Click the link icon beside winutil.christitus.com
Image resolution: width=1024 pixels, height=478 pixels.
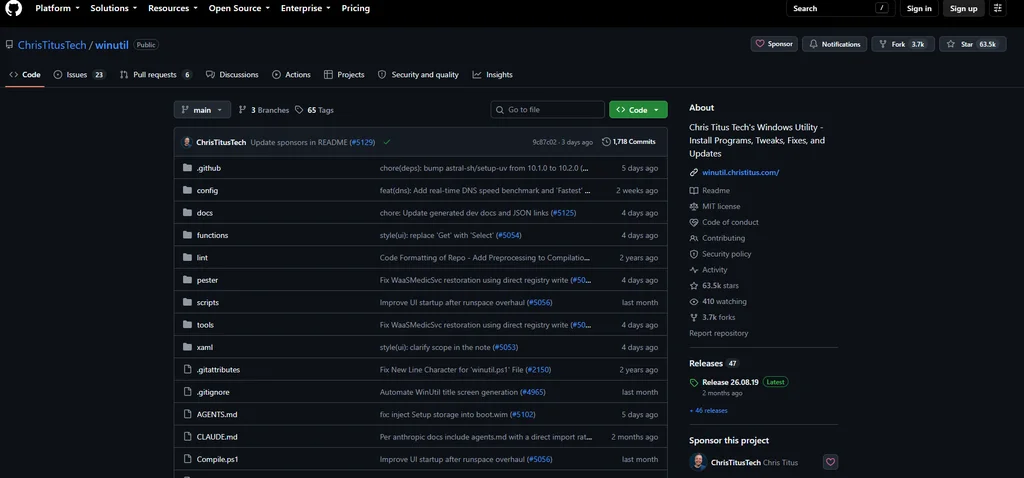tap(694, 172)
